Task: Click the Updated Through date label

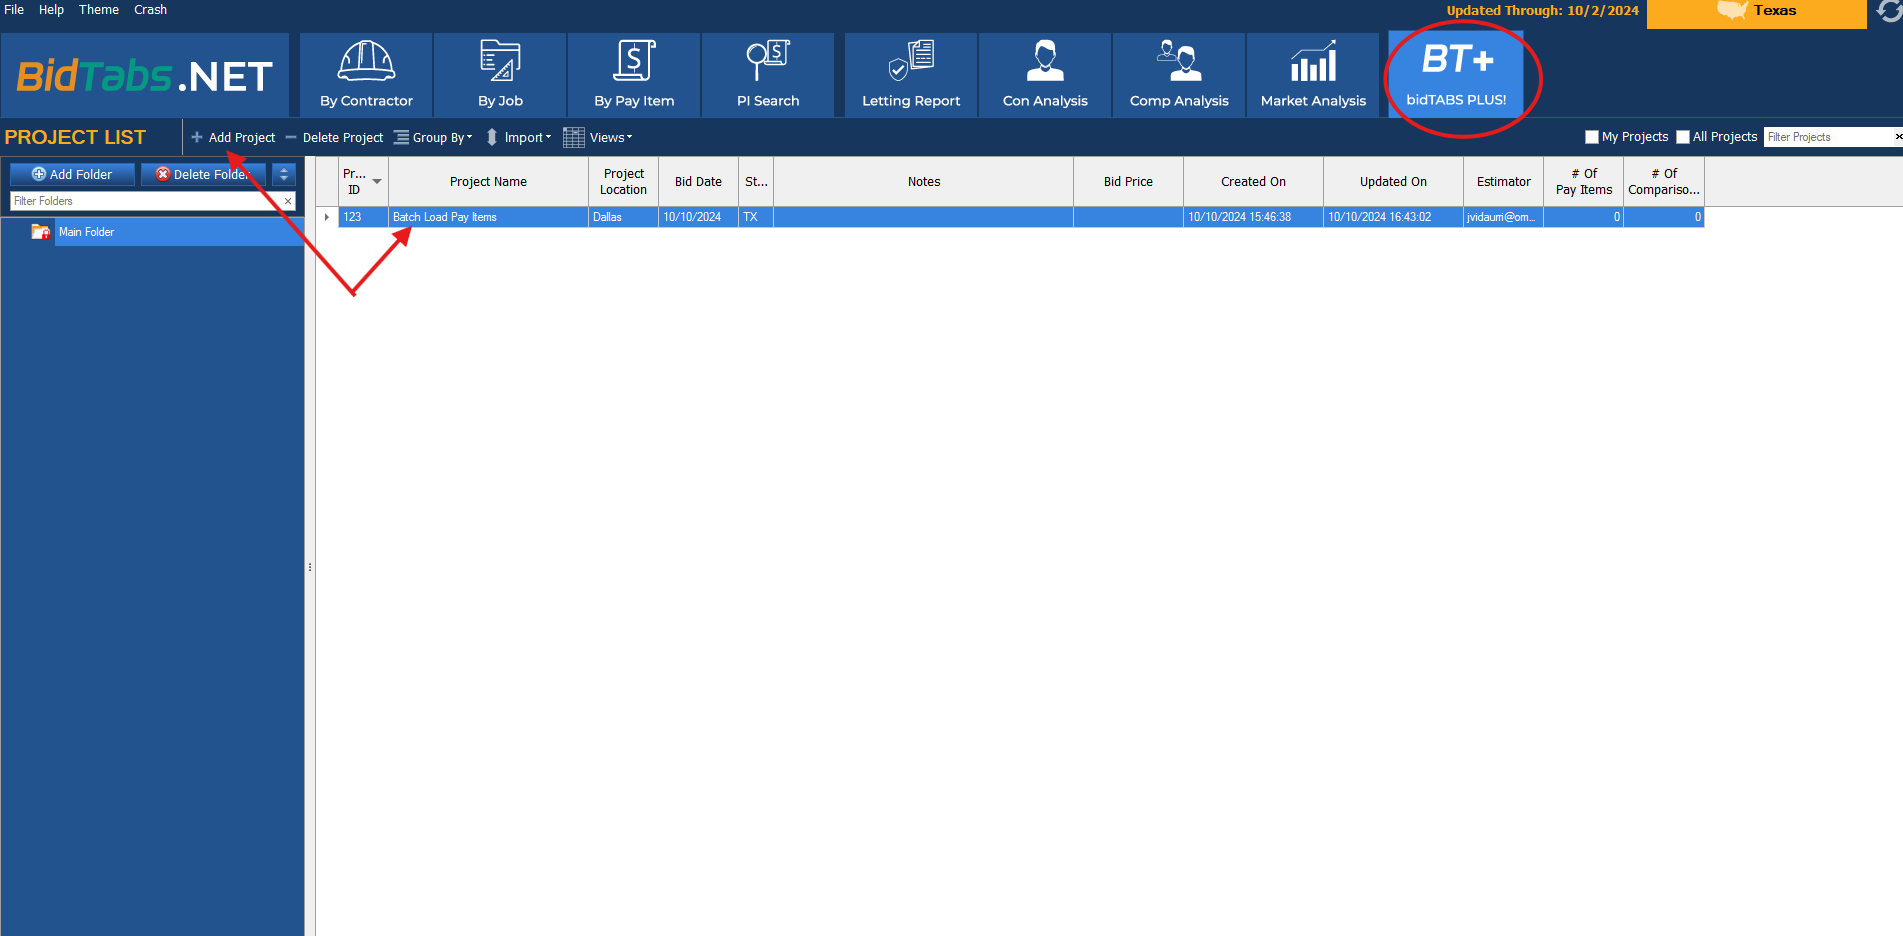Action: (x=1542, y=11)
